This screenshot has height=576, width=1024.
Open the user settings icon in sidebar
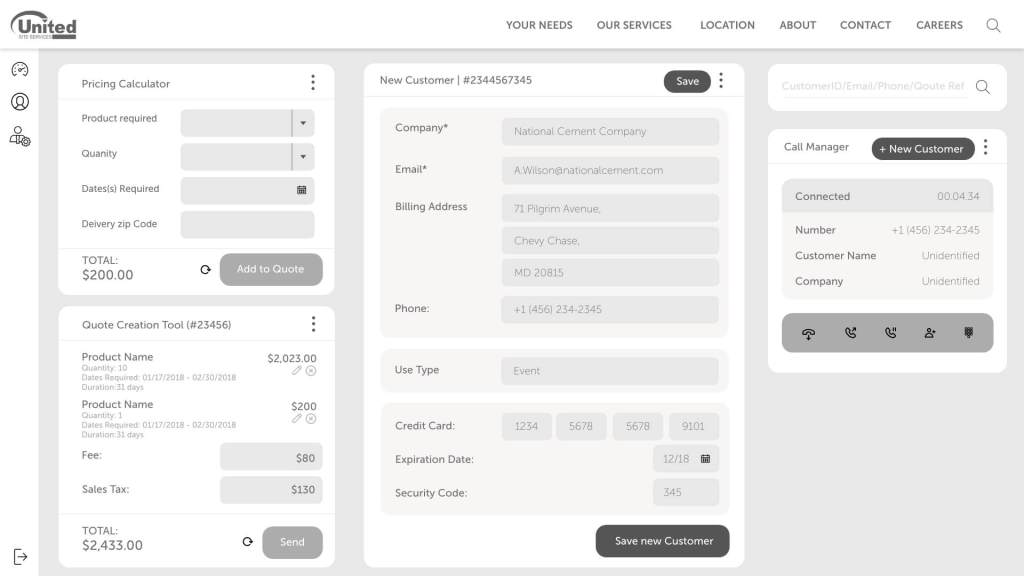coord(19,136)
